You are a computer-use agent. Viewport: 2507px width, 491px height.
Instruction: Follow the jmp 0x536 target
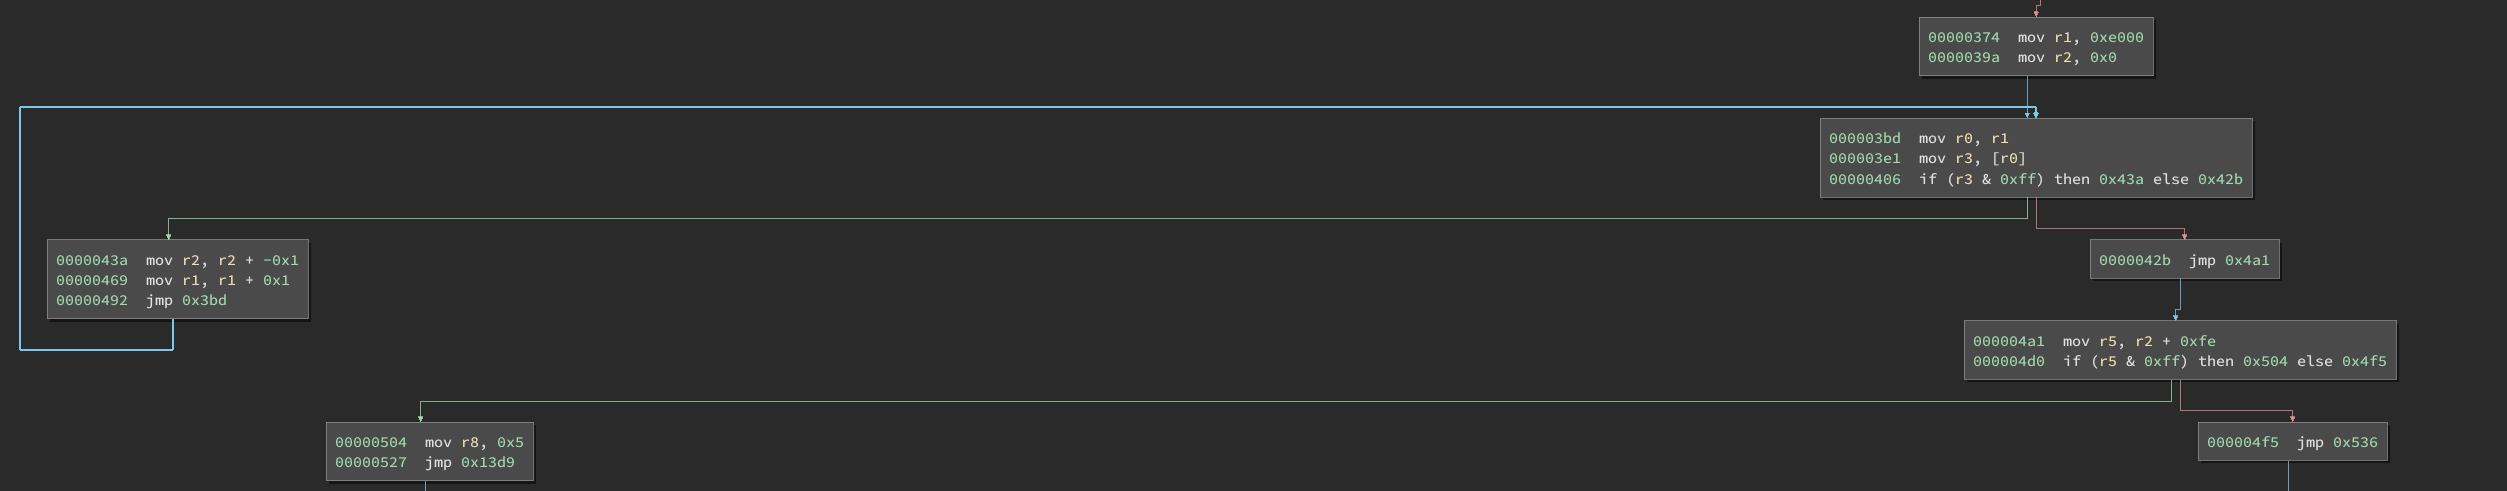(x=2355, y=443)
